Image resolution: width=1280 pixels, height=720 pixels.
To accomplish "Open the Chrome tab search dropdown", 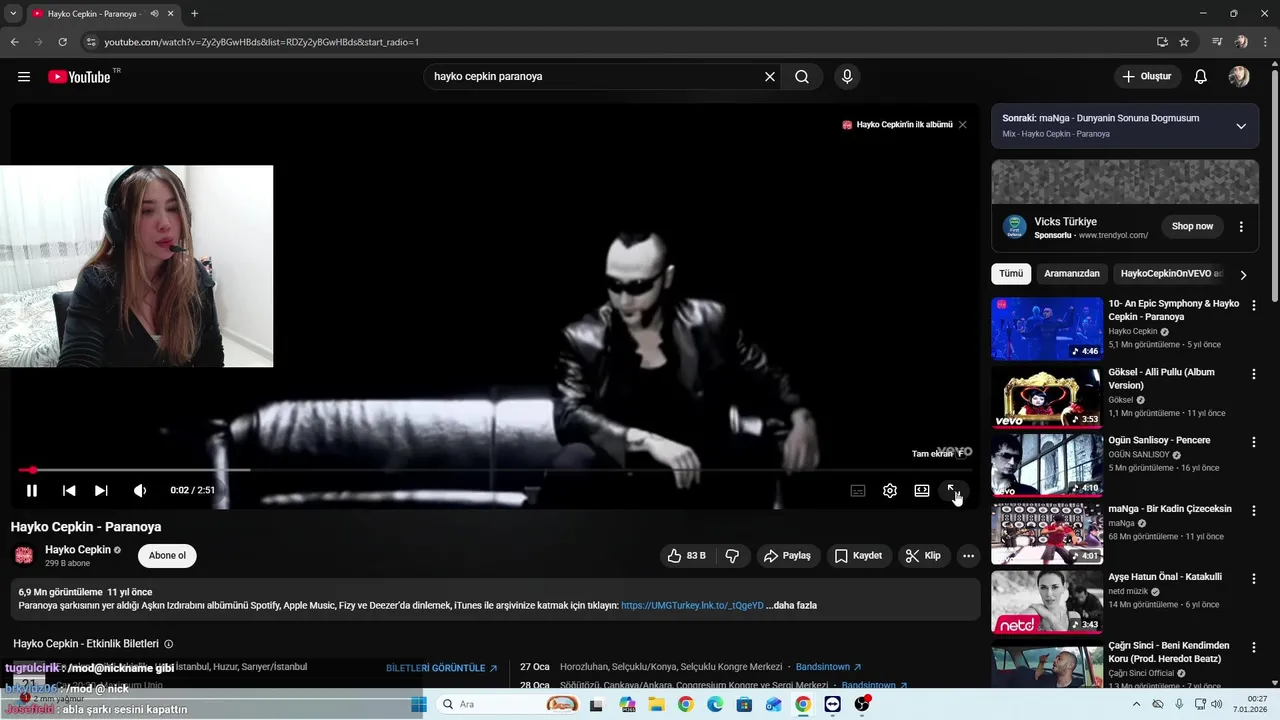I will pos(13,13).
